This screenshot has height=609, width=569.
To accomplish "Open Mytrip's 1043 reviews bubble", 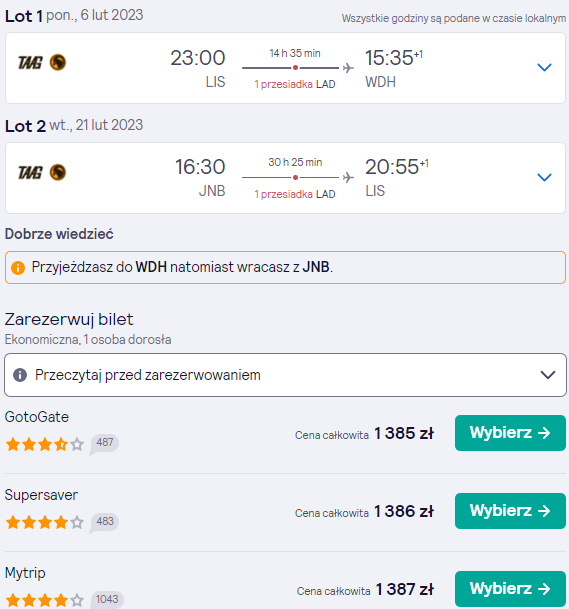I will (107, 599).
